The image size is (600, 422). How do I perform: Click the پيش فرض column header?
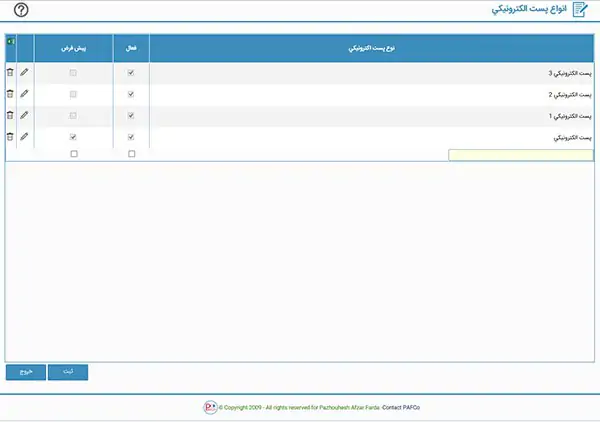73,48
